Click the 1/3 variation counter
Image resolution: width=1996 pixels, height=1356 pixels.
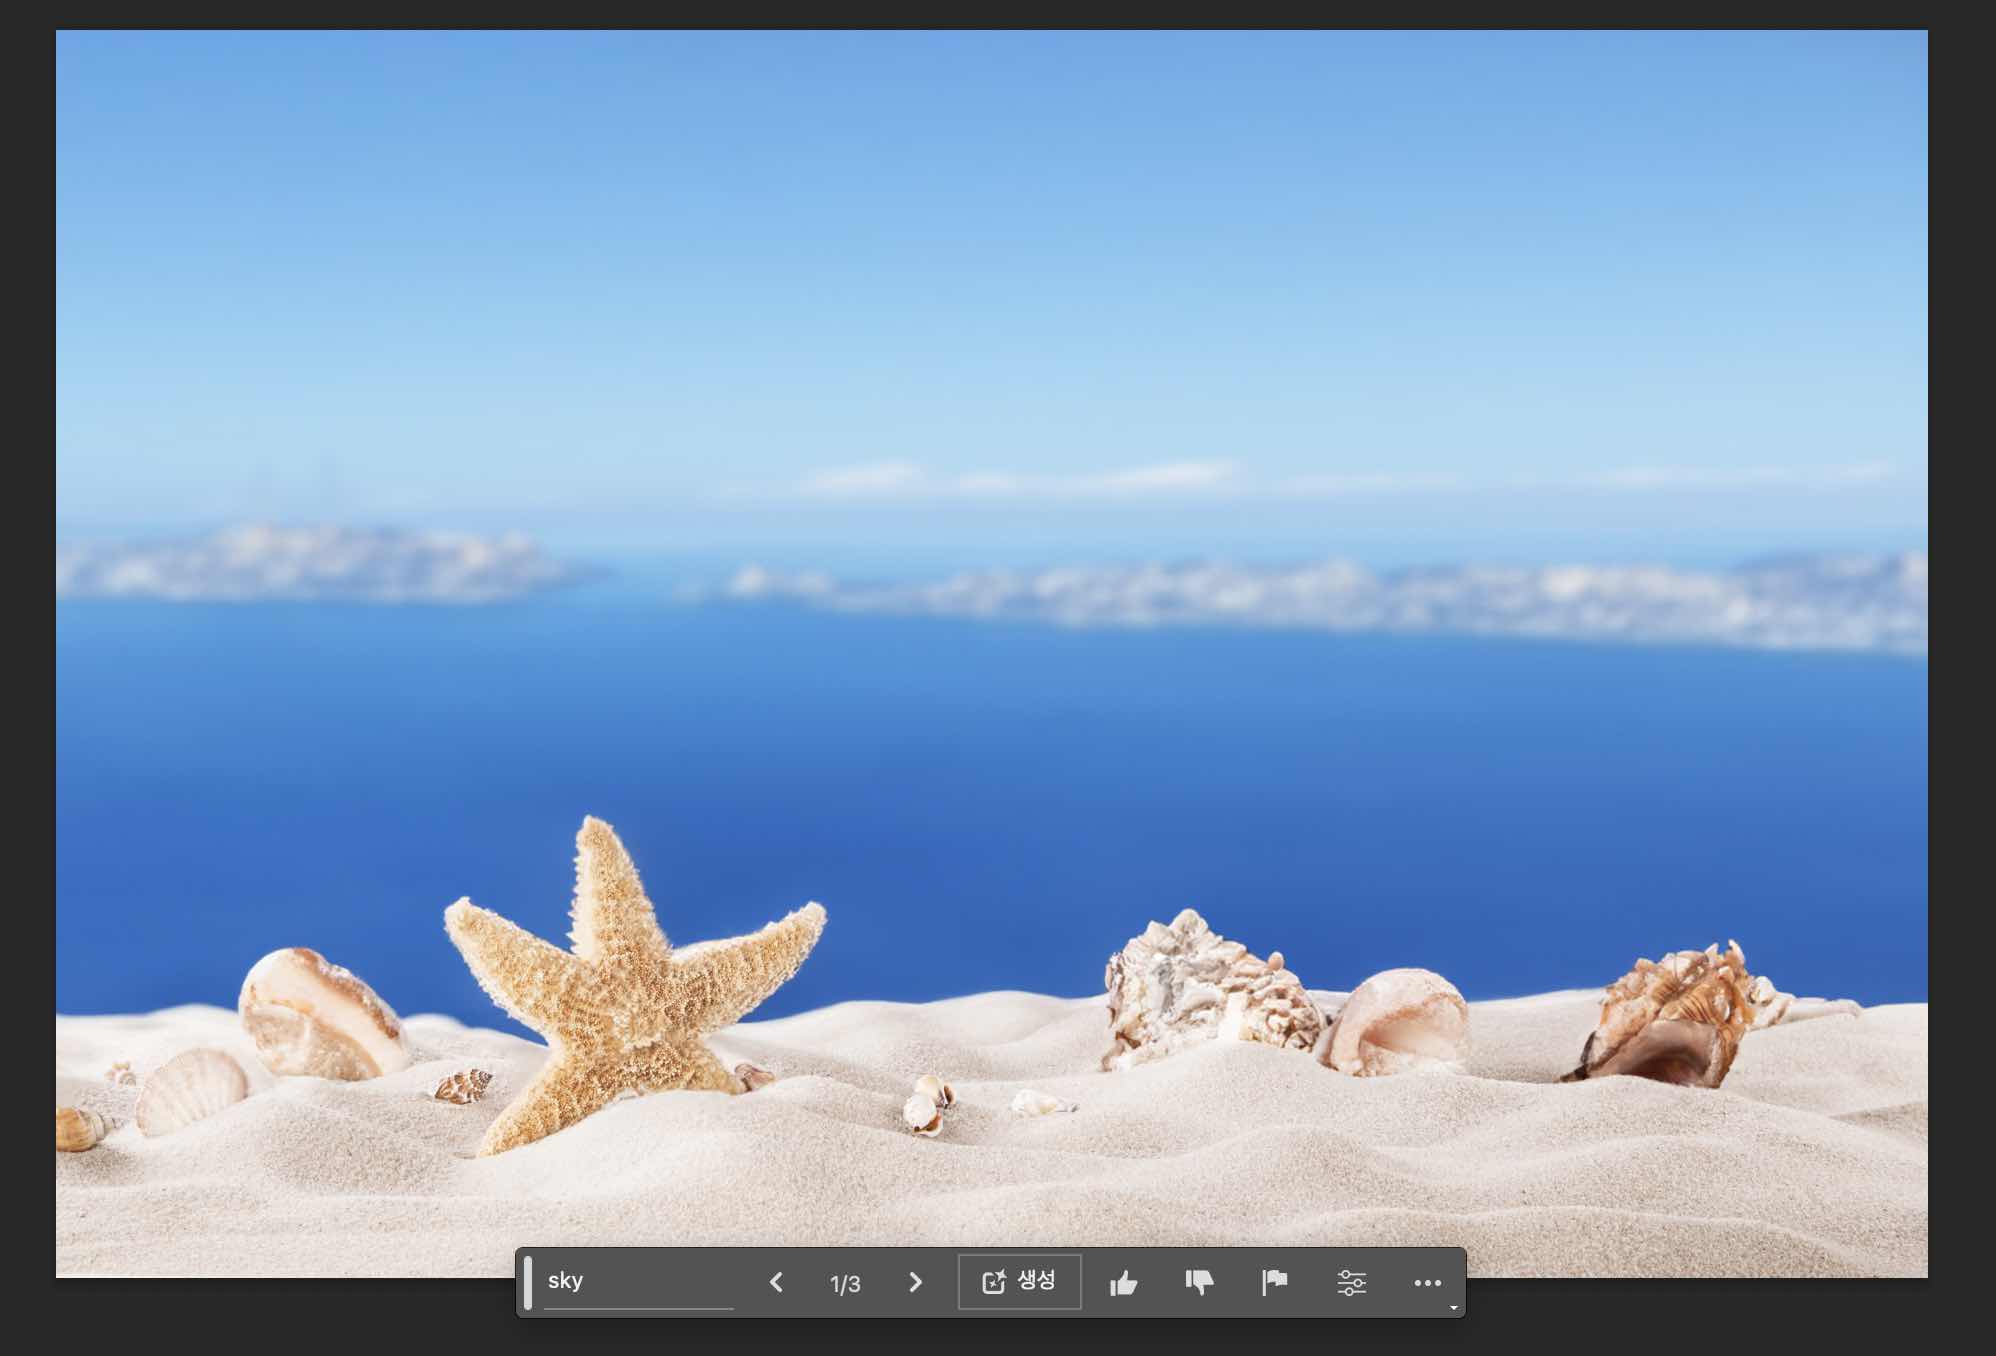[845, 1283]
